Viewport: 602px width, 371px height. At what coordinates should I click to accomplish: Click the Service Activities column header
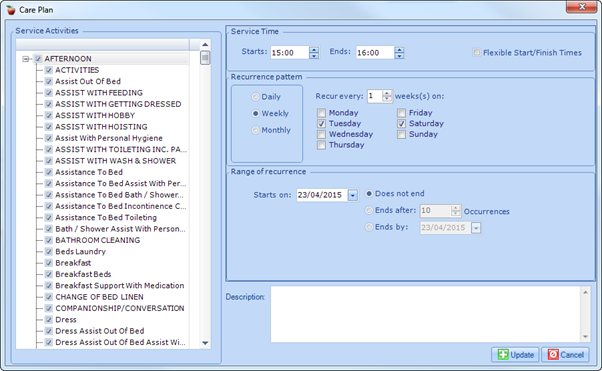102,45
